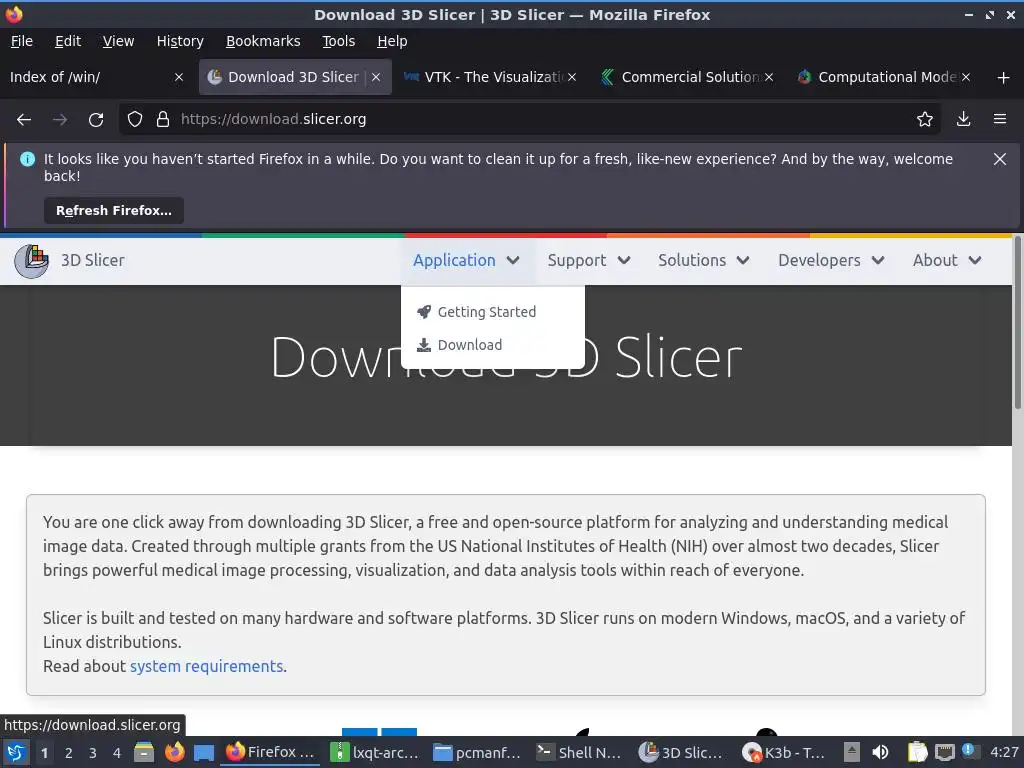Click the page vertical scrollbar

coord(1017,323)
